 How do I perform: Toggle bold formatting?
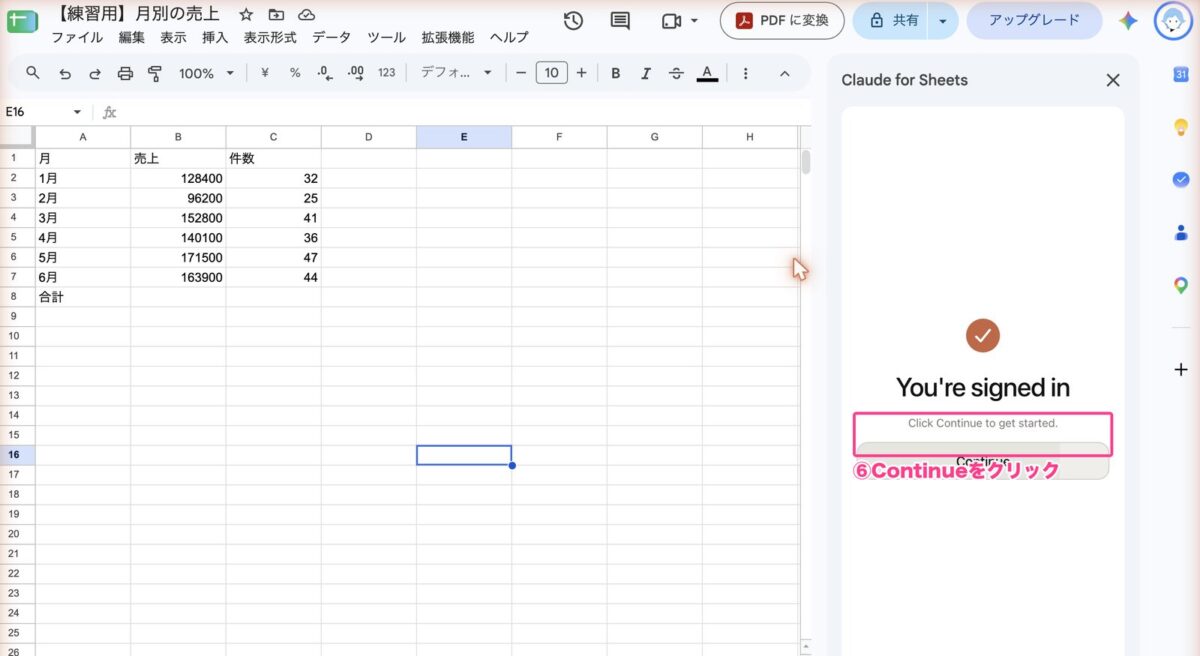(x=616, y=73)
